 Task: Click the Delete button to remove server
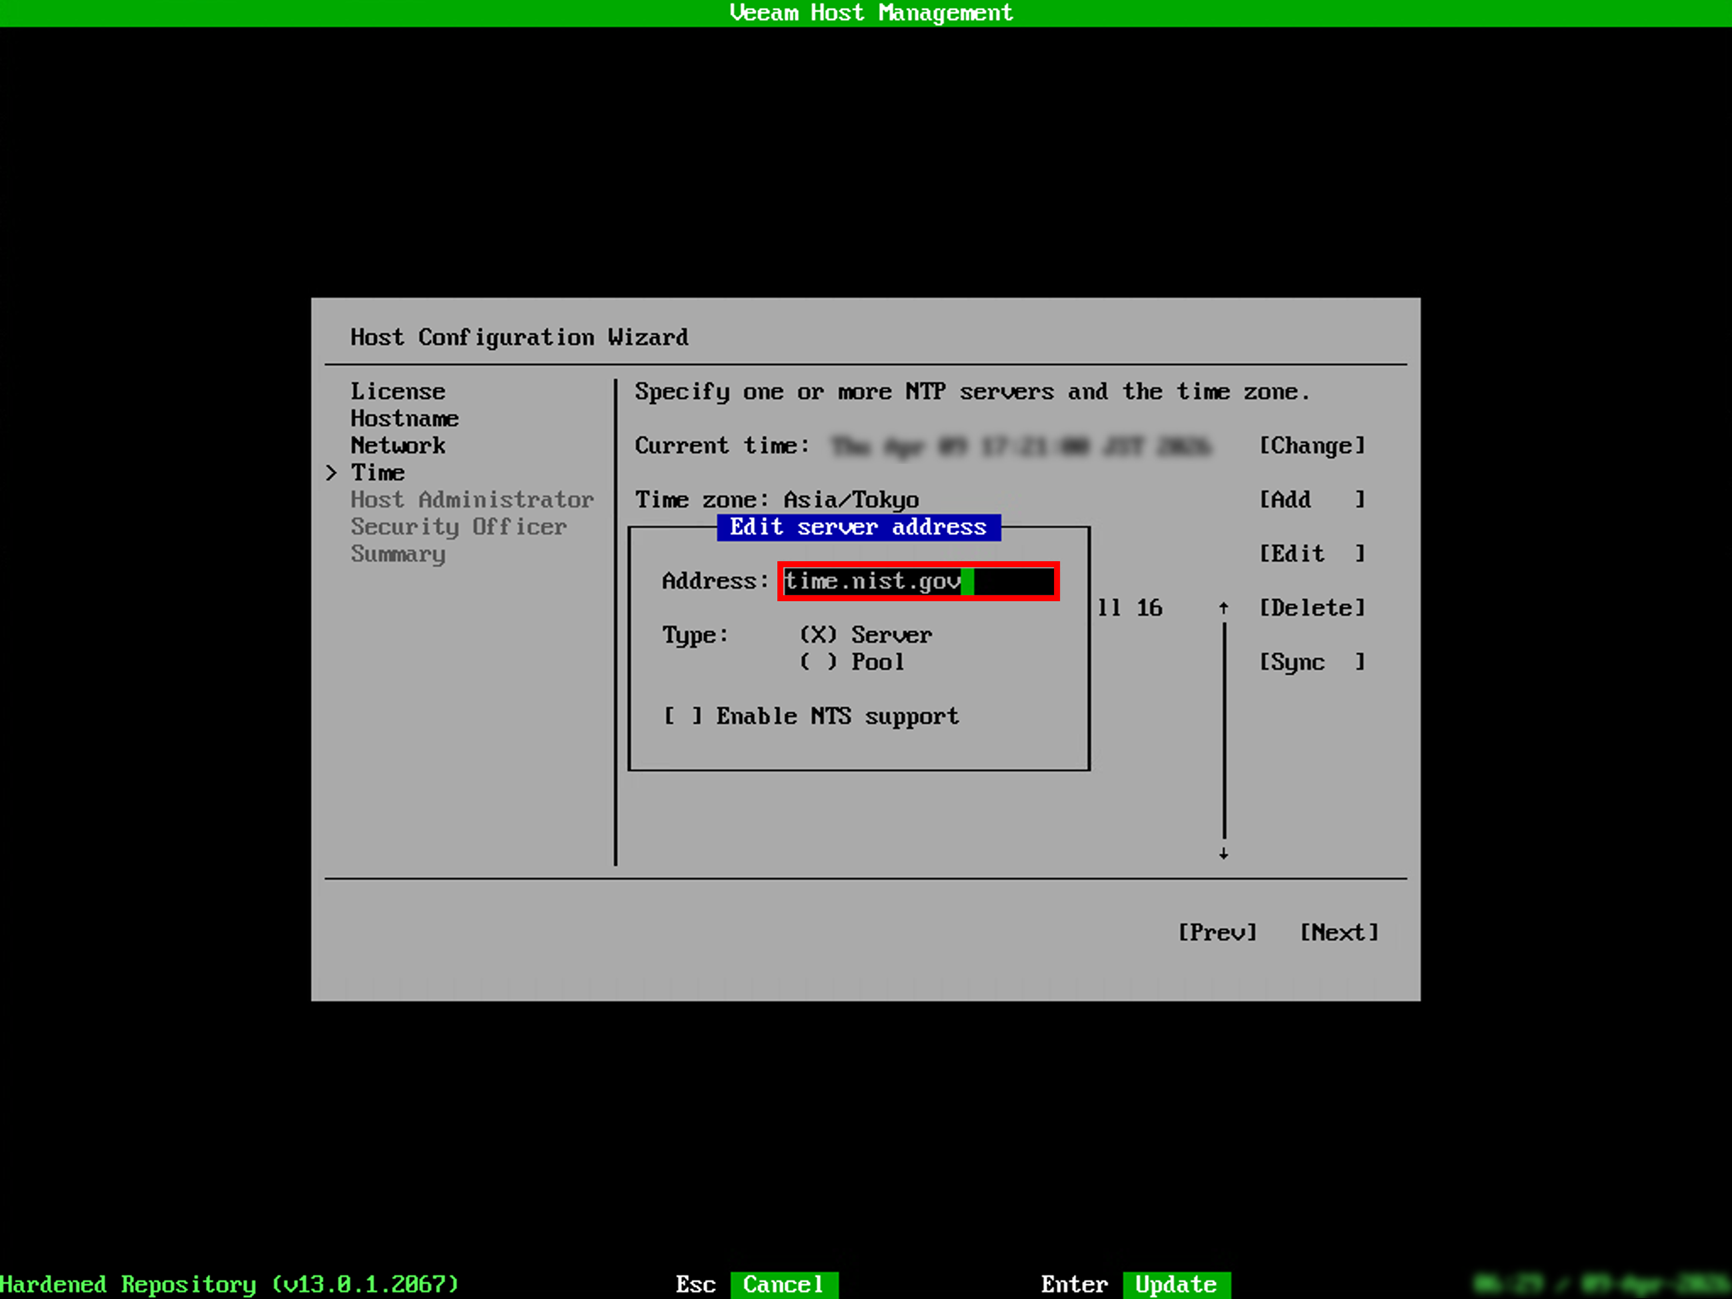(x=1313, y=608)
